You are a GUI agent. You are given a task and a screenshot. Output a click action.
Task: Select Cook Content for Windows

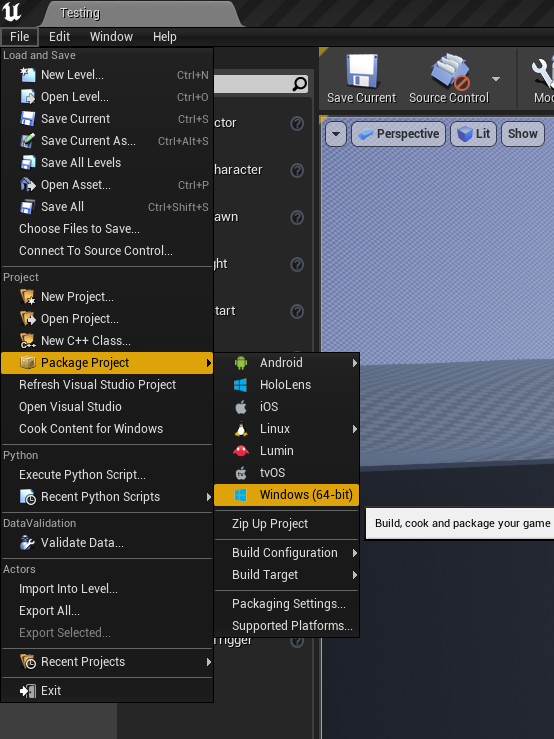pos(107,429)
